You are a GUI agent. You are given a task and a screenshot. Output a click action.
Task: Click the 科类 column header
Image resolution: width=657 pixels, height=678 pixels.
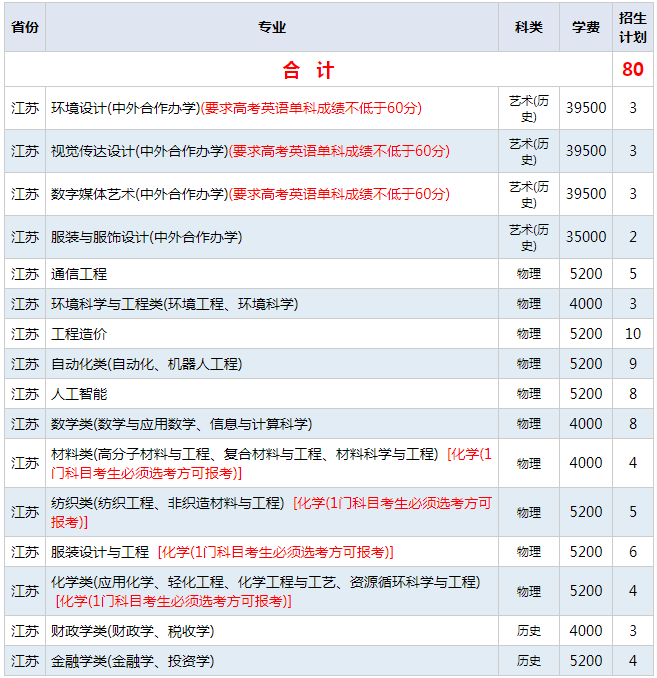tap(529, 27)
